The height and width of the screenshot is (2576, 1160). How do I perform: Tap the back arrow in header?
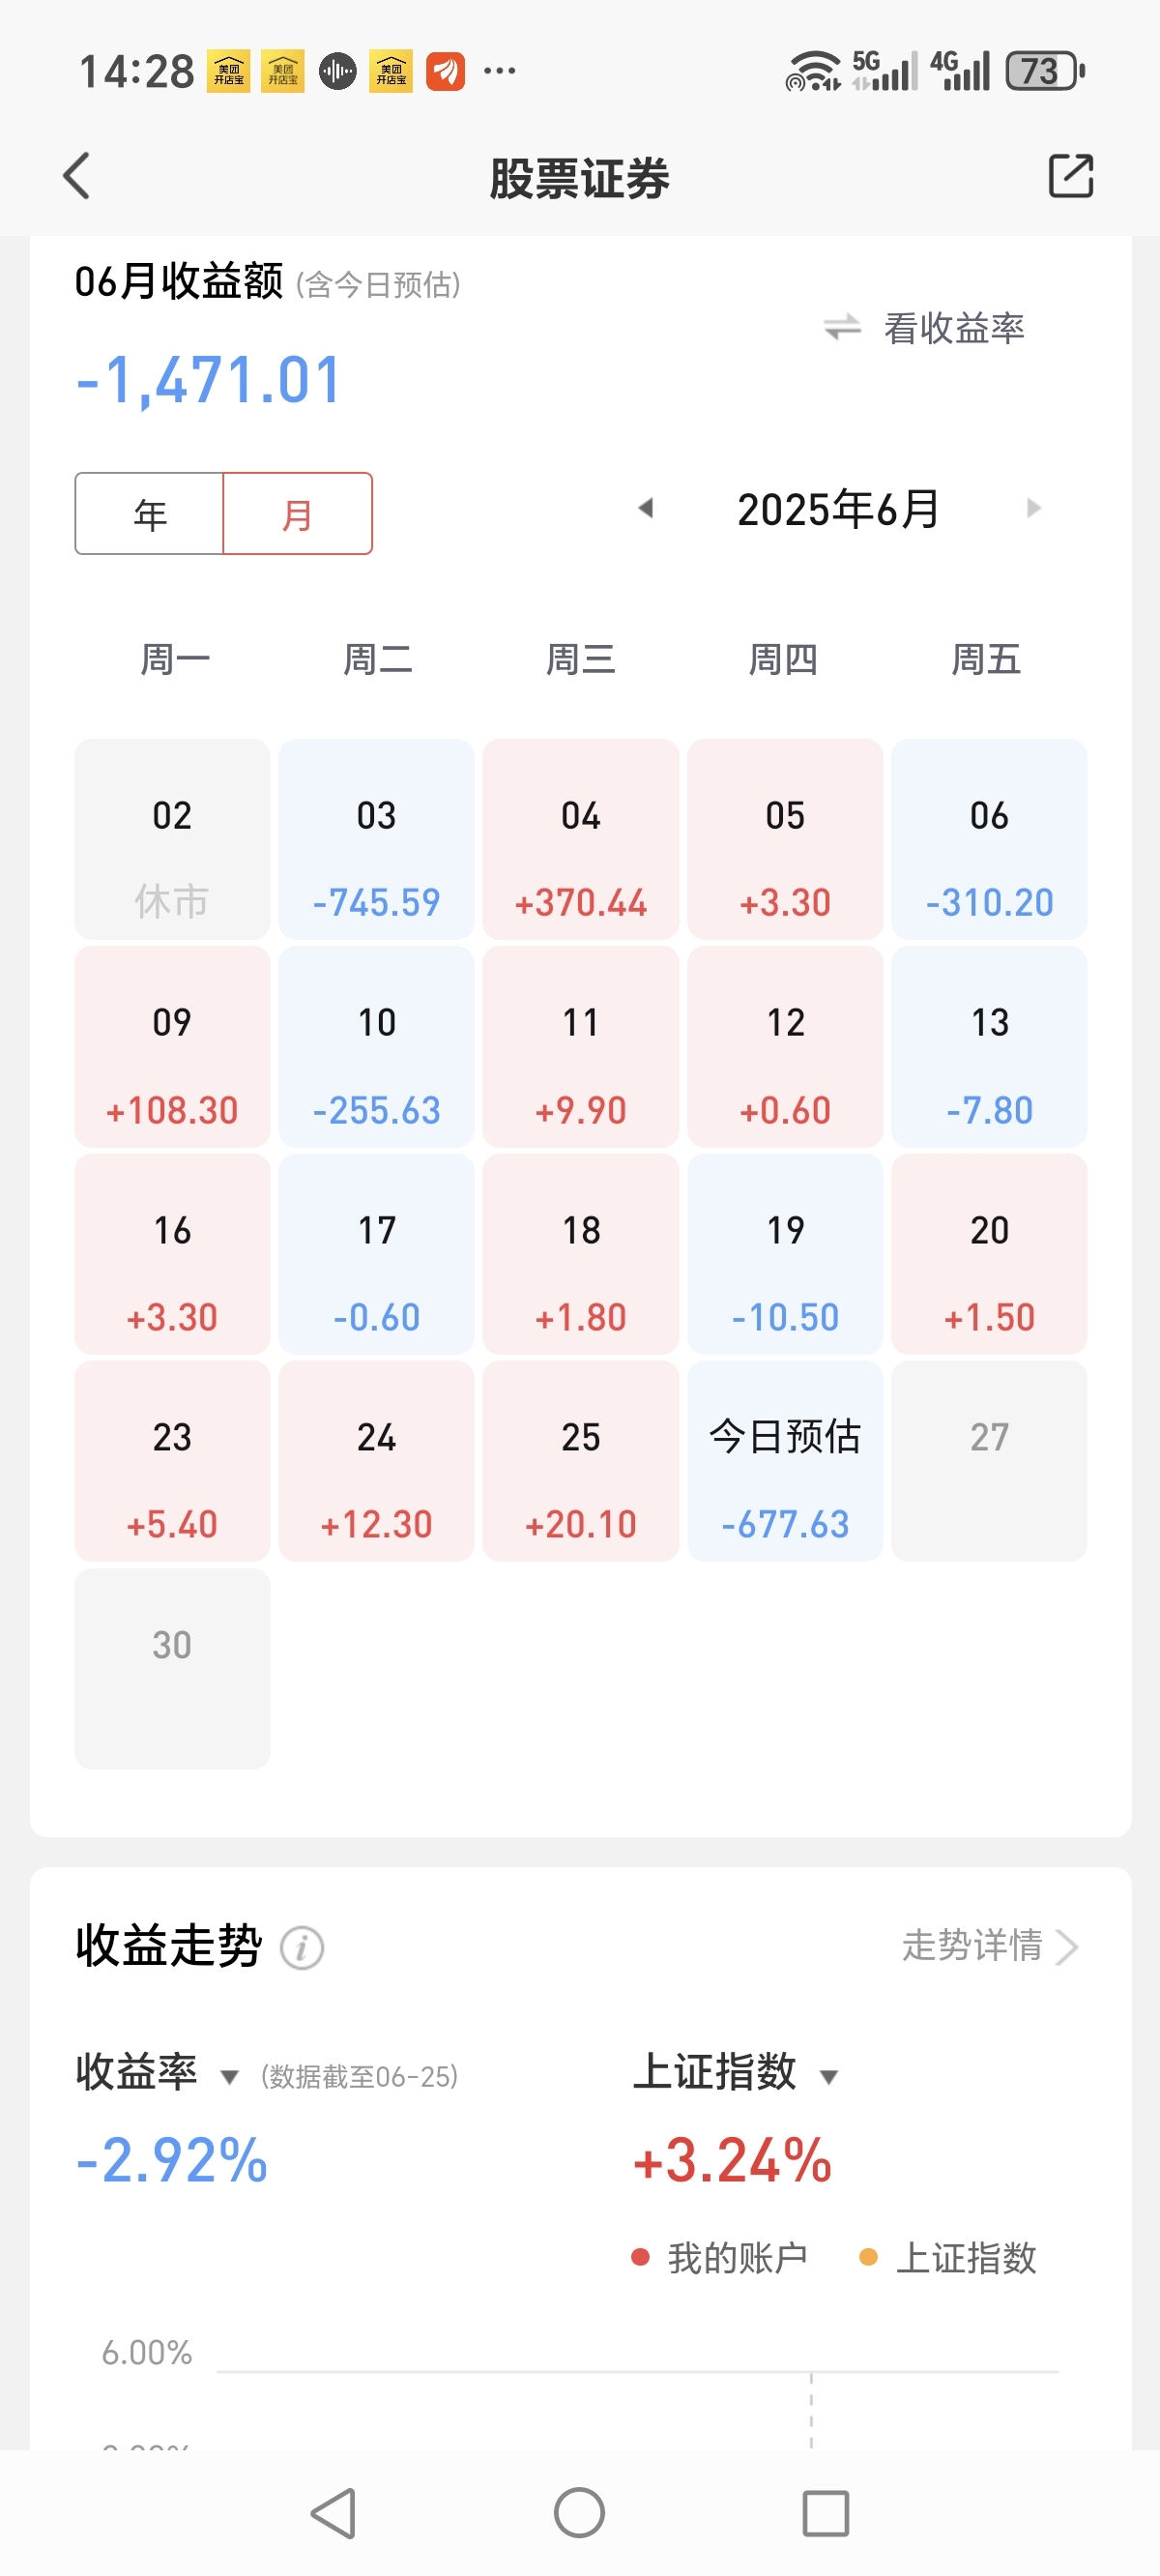coord(77,176)
